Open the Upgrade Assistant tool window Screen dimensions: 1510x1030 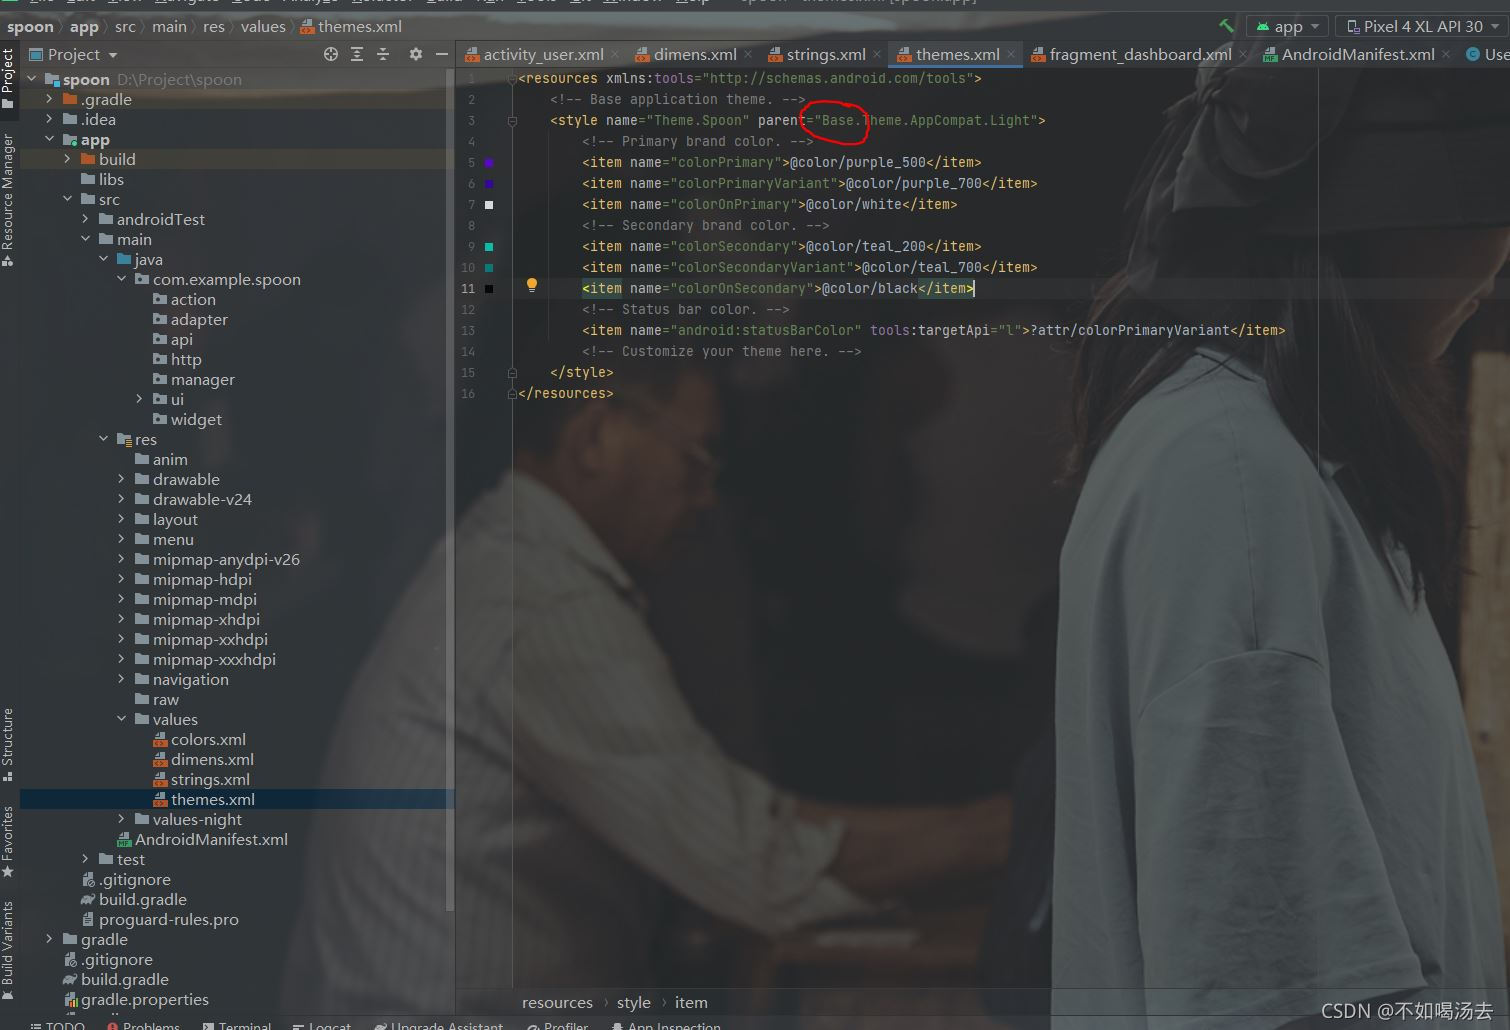click(x=439, y=1025)
